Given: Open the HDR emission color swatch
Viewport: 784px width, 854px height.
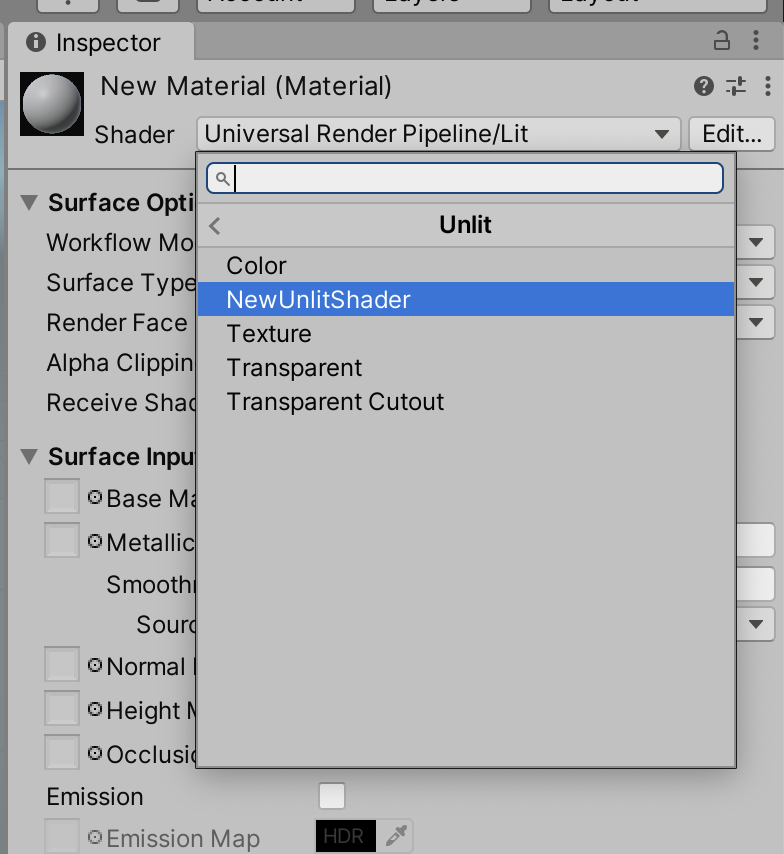Looking at the screenshot, I should point(346,835).
